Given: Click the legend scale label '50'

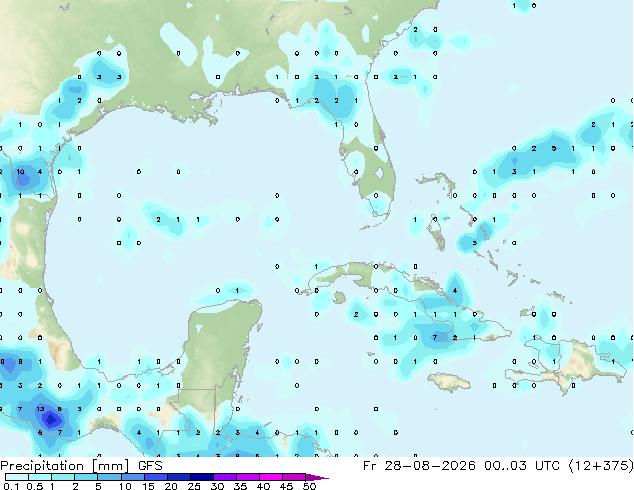Looking at the screenshot, I should 309,486.
